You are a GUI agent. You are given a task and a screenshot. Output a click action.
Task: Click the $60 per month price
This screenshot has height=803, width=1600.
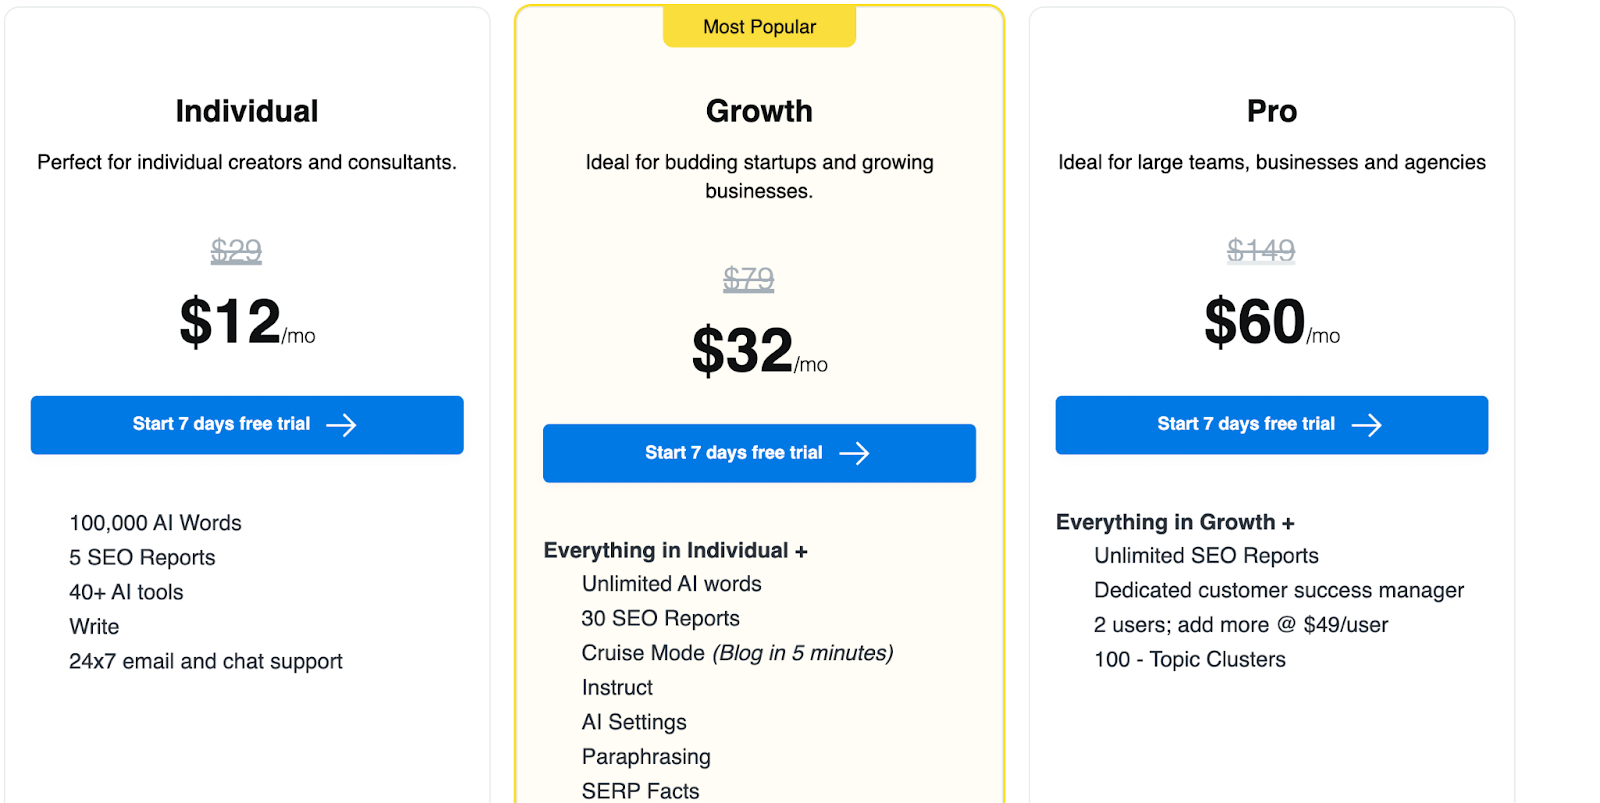pyautogui.click(x=1272, y=322)
